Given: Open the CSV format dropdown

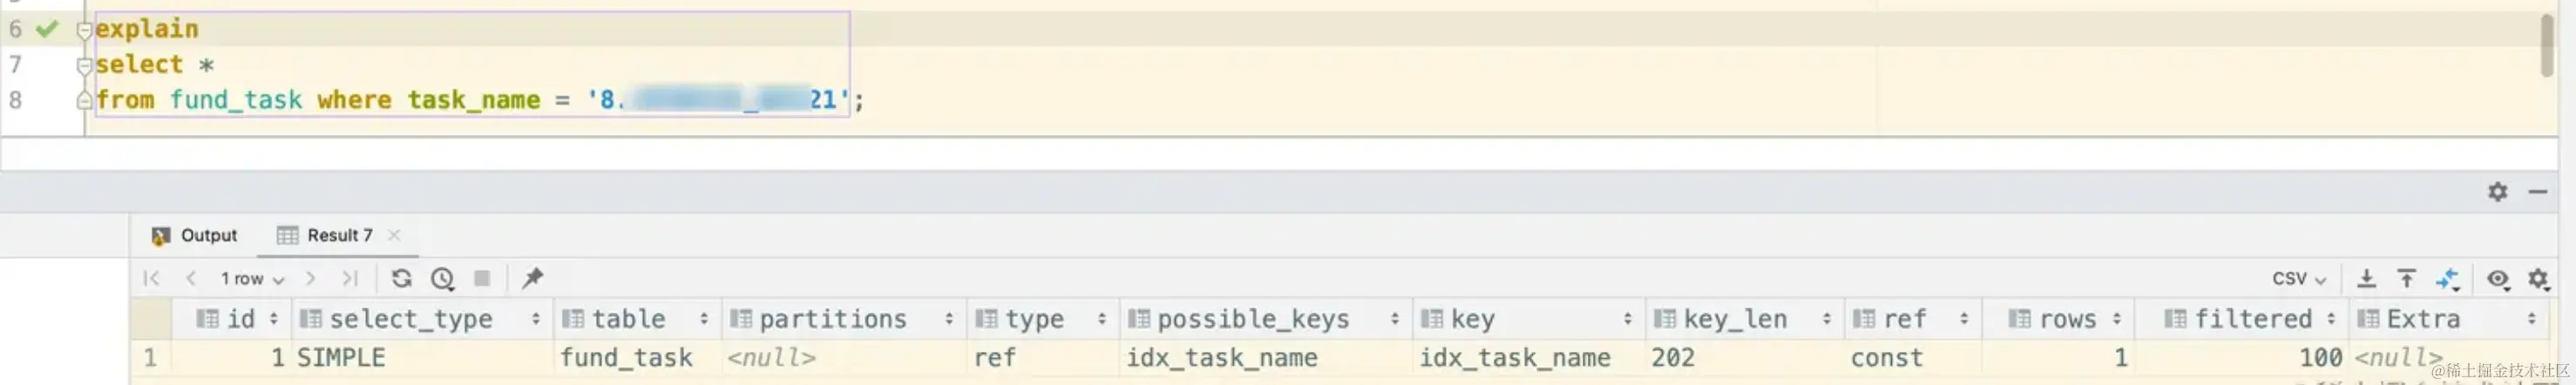Looking at the screenshot, I should coord(2299,278).
